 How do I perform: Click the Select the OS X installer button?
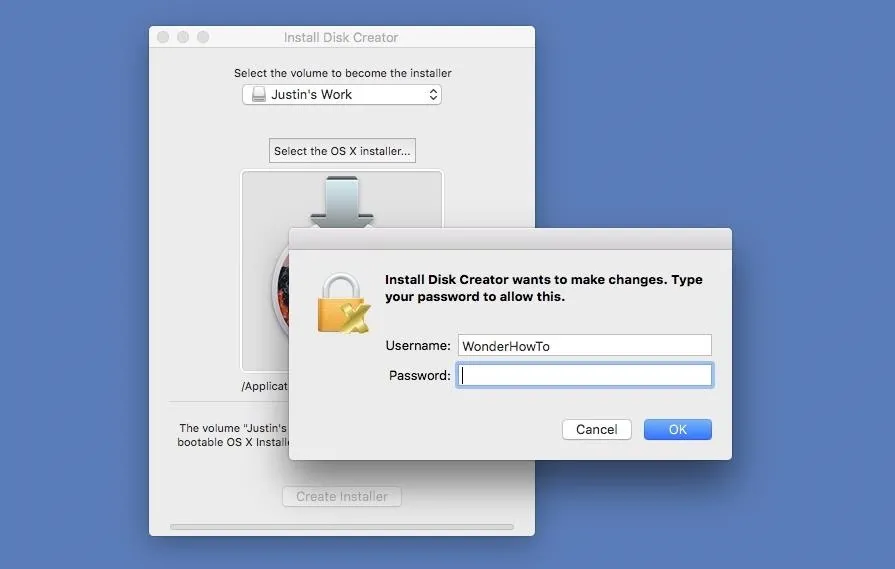[x=342, y=151]
